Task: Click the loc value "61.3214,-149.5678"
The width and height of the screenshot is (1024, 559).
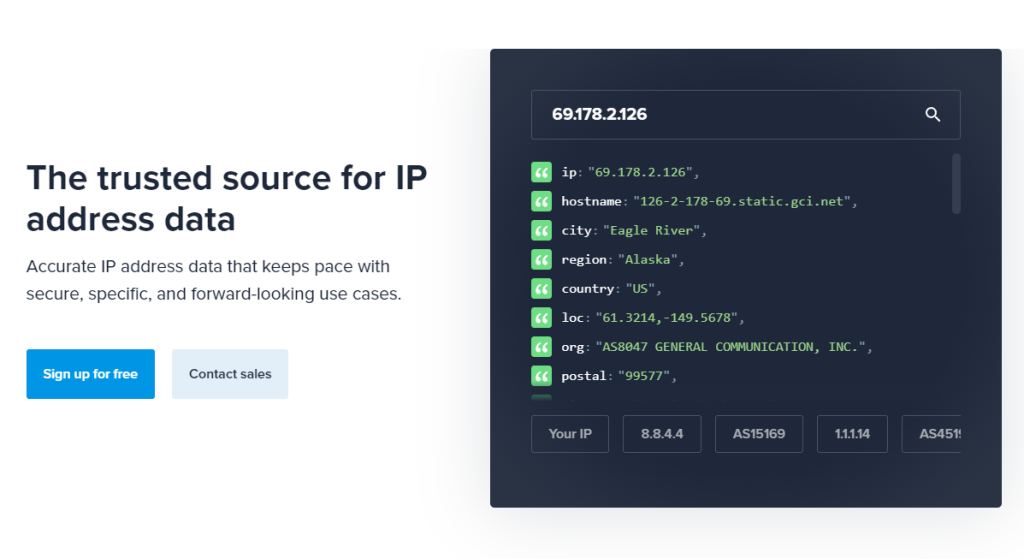Action: [x=666, y=318]
